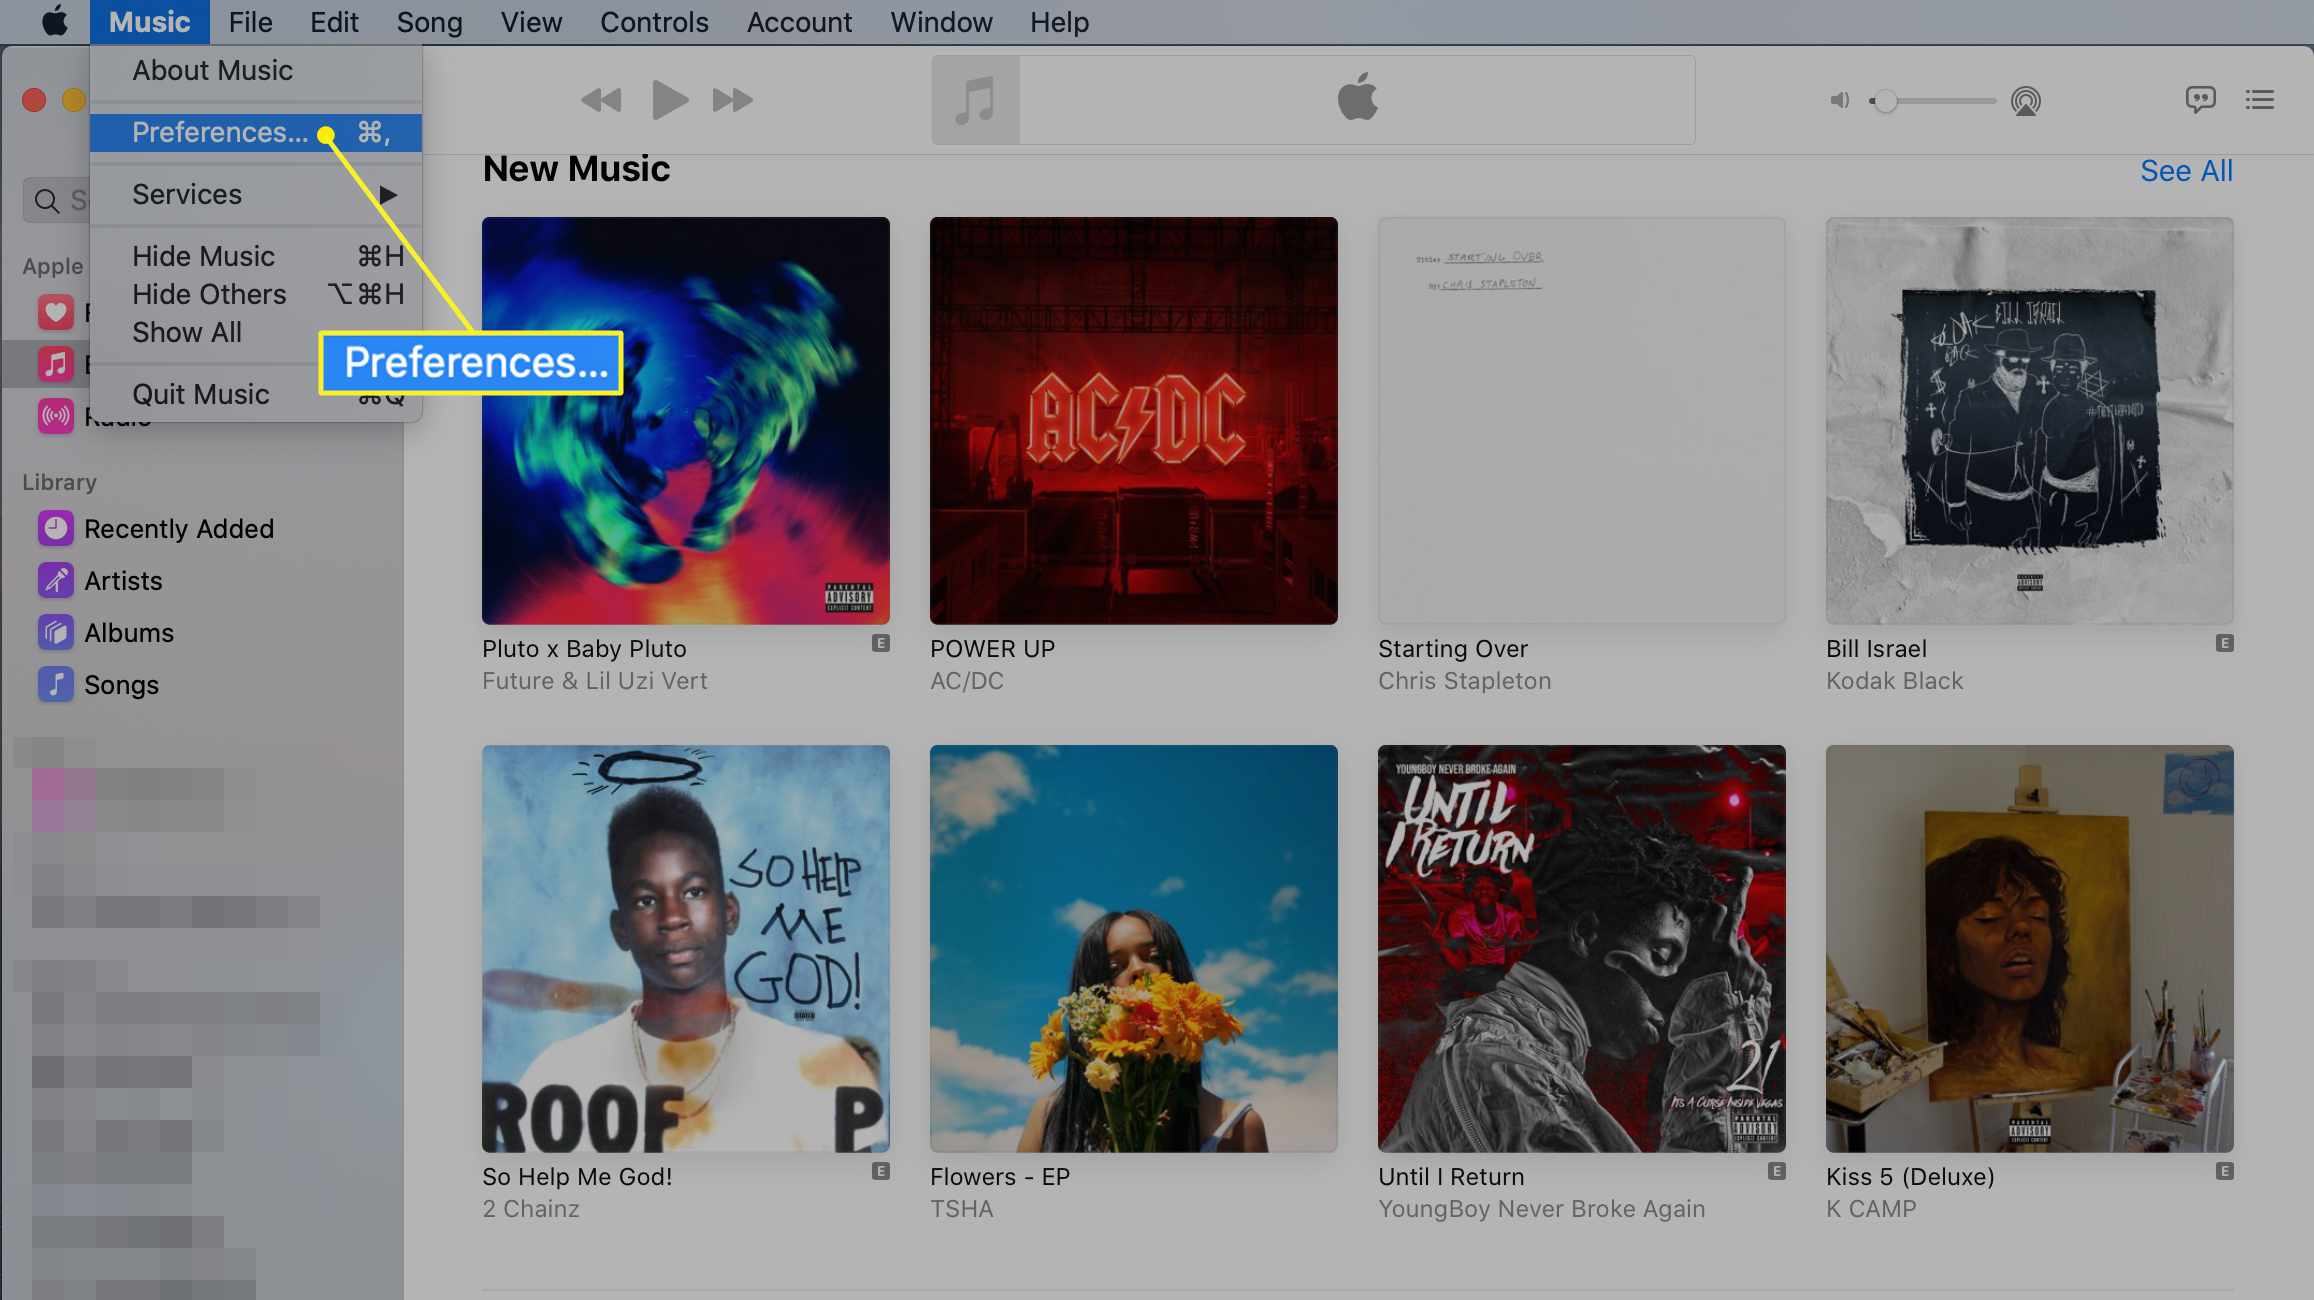Click the music note now-playing icon

click(974, 100)
